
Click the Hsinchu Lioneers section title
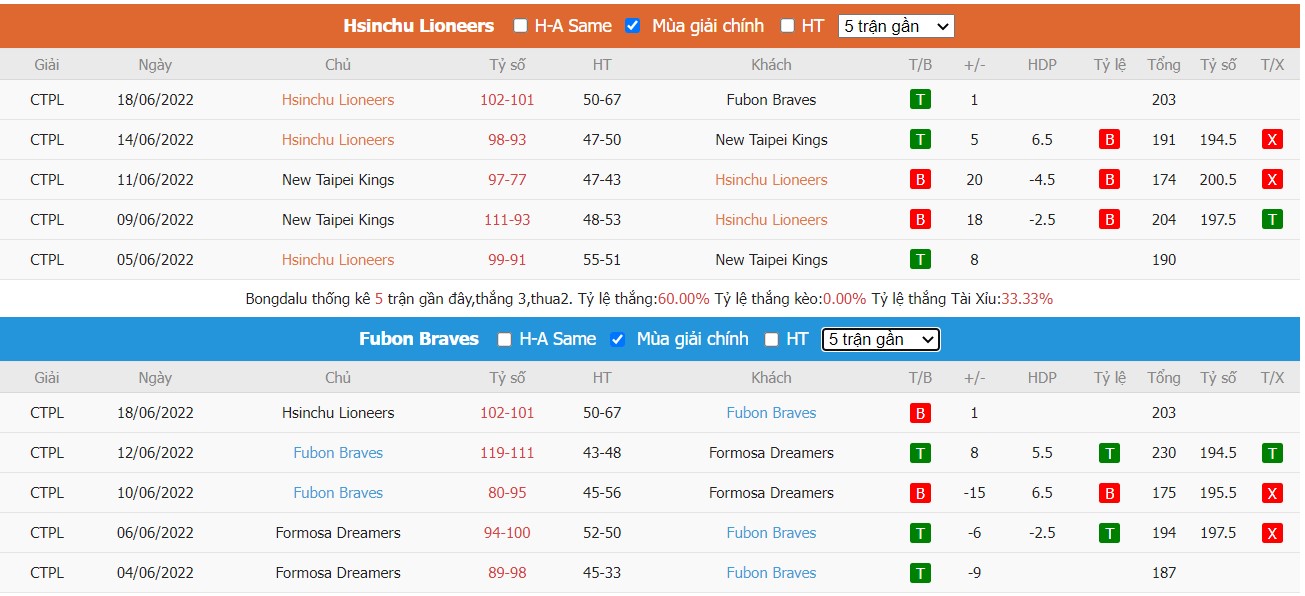[x=419, y=26]
